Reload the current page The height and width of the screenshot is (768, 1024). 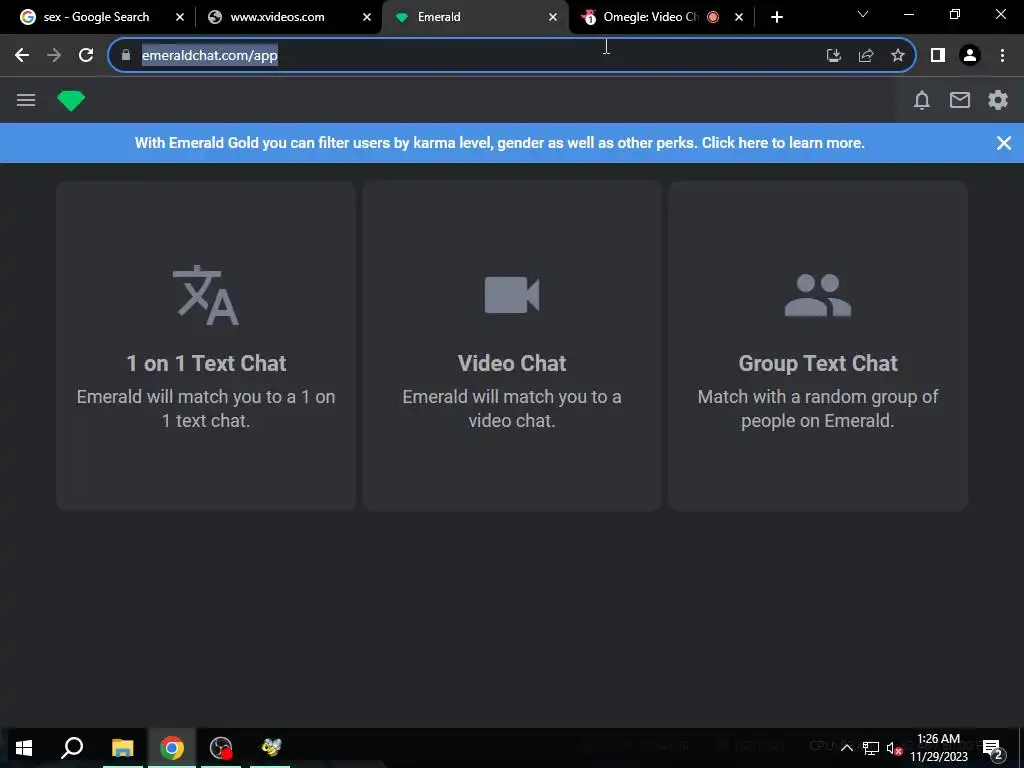coord(86,55)
